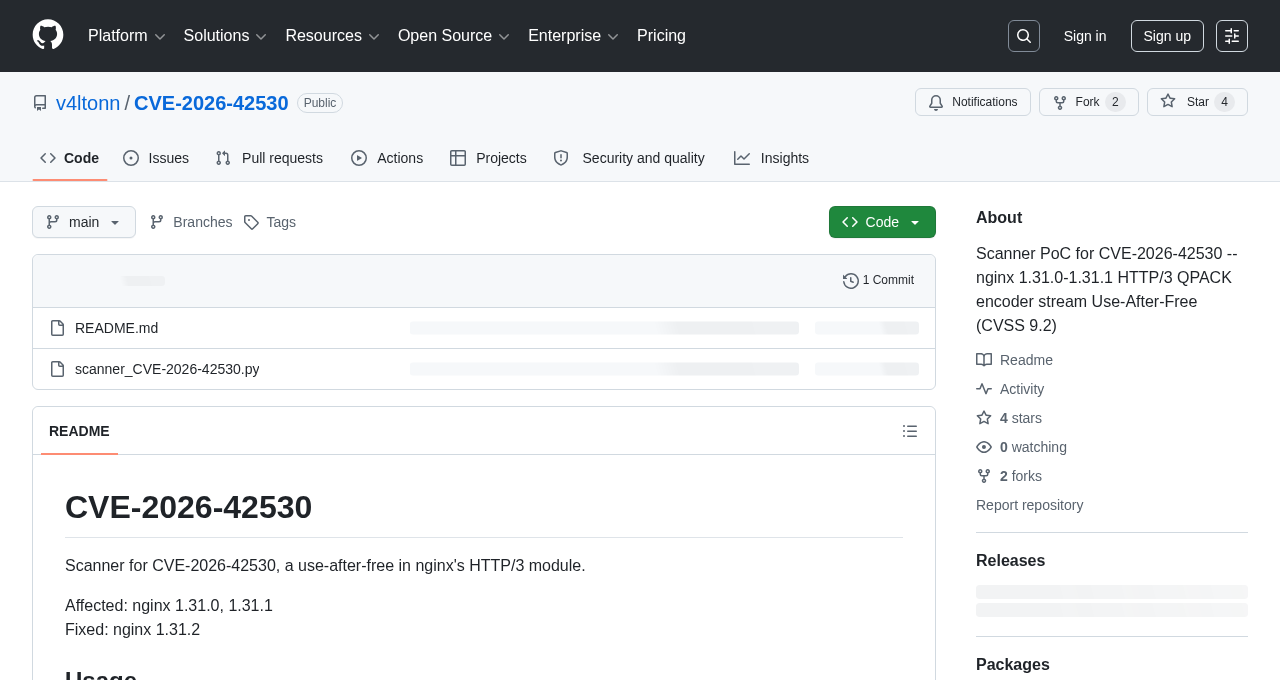Viewport: 1280px width, 680px height.
Task: Click the fork count badge 2
Action: pos(1115,102)
